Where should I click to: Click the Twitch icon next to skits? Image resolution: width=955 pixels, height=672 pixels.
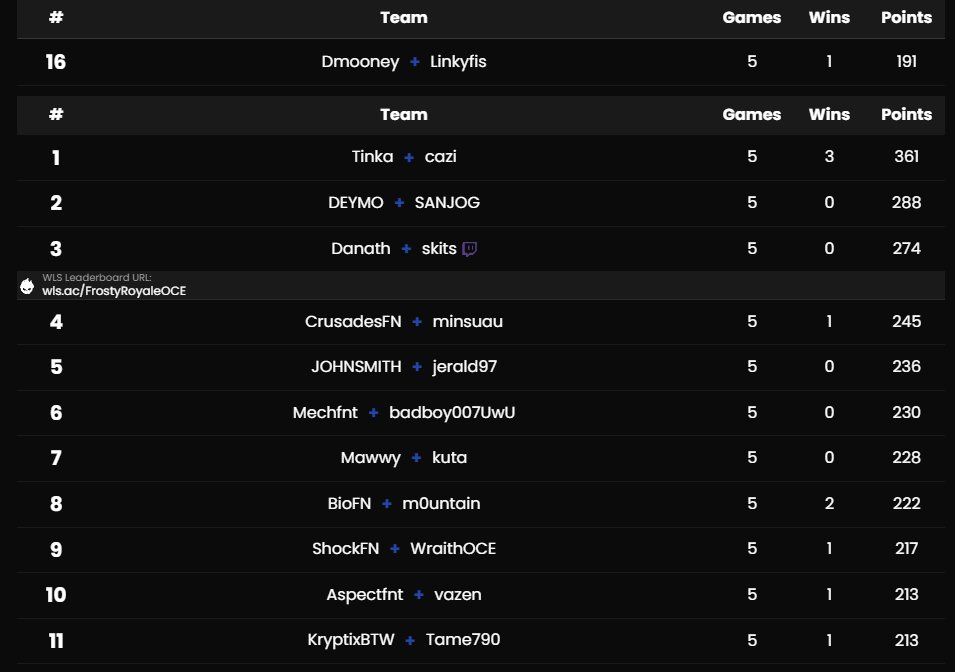click(x=470, y=249)
